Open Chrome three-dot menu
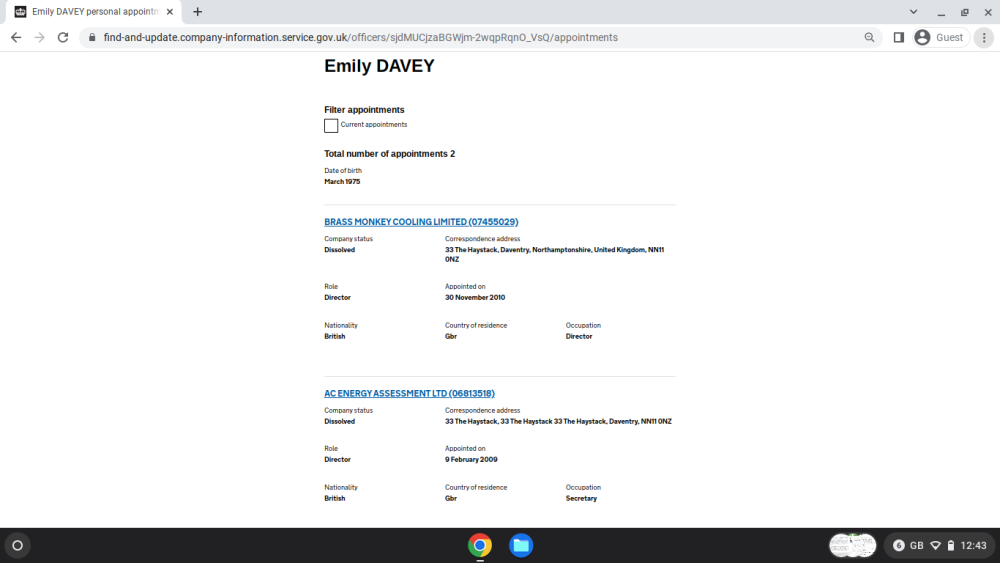1000x563 pixels. tap(984, 38)
